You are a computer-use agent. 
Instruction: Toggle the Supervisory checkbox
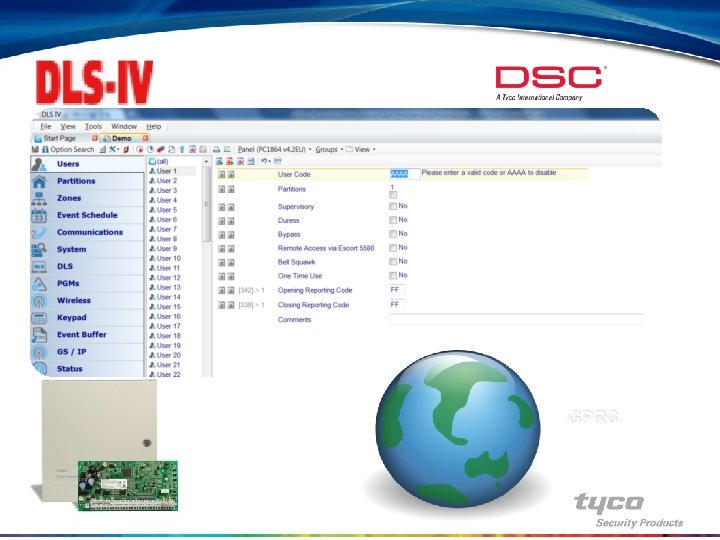pyautogui.click(x=393, y=206)
